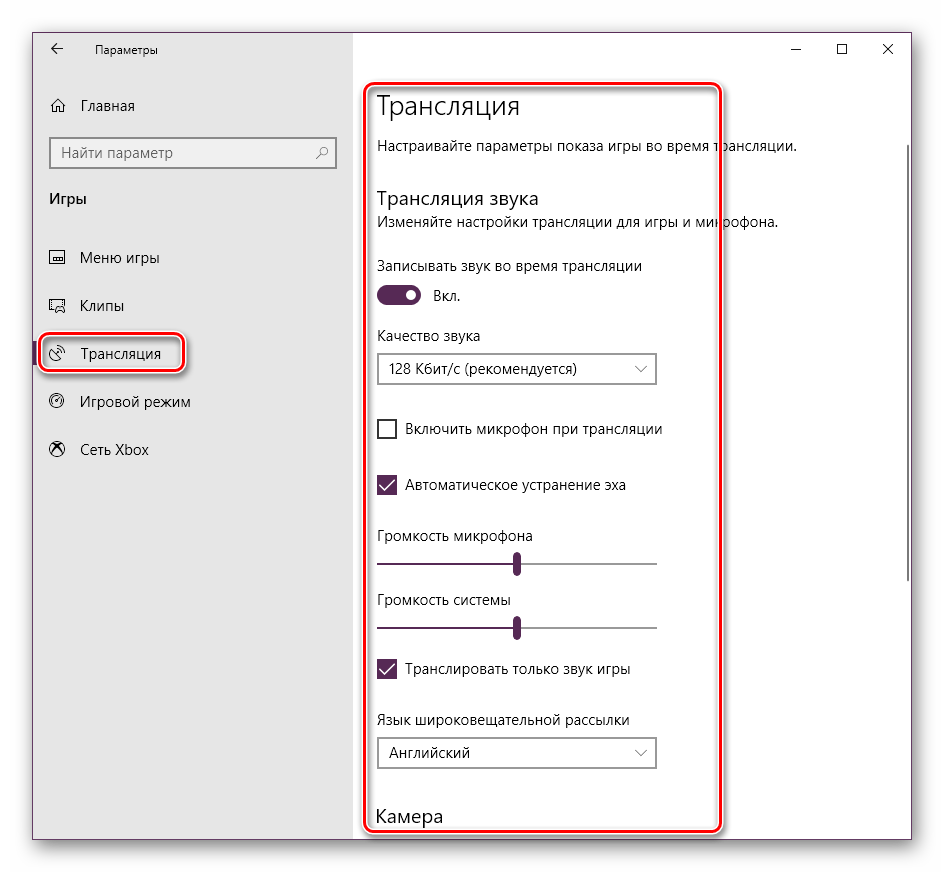Screen dimensions: 944x872
Task: Expand the Язык широковещательной рассылки dropdown
Action: click(x=516, y=753)
